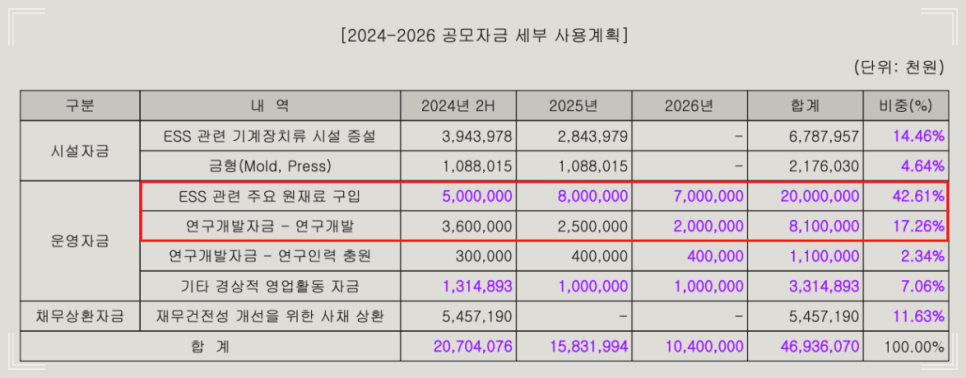This screenshot has width=966, height=378.
Task: Click the bottom '합 계' row label
Action: (209, 347)
